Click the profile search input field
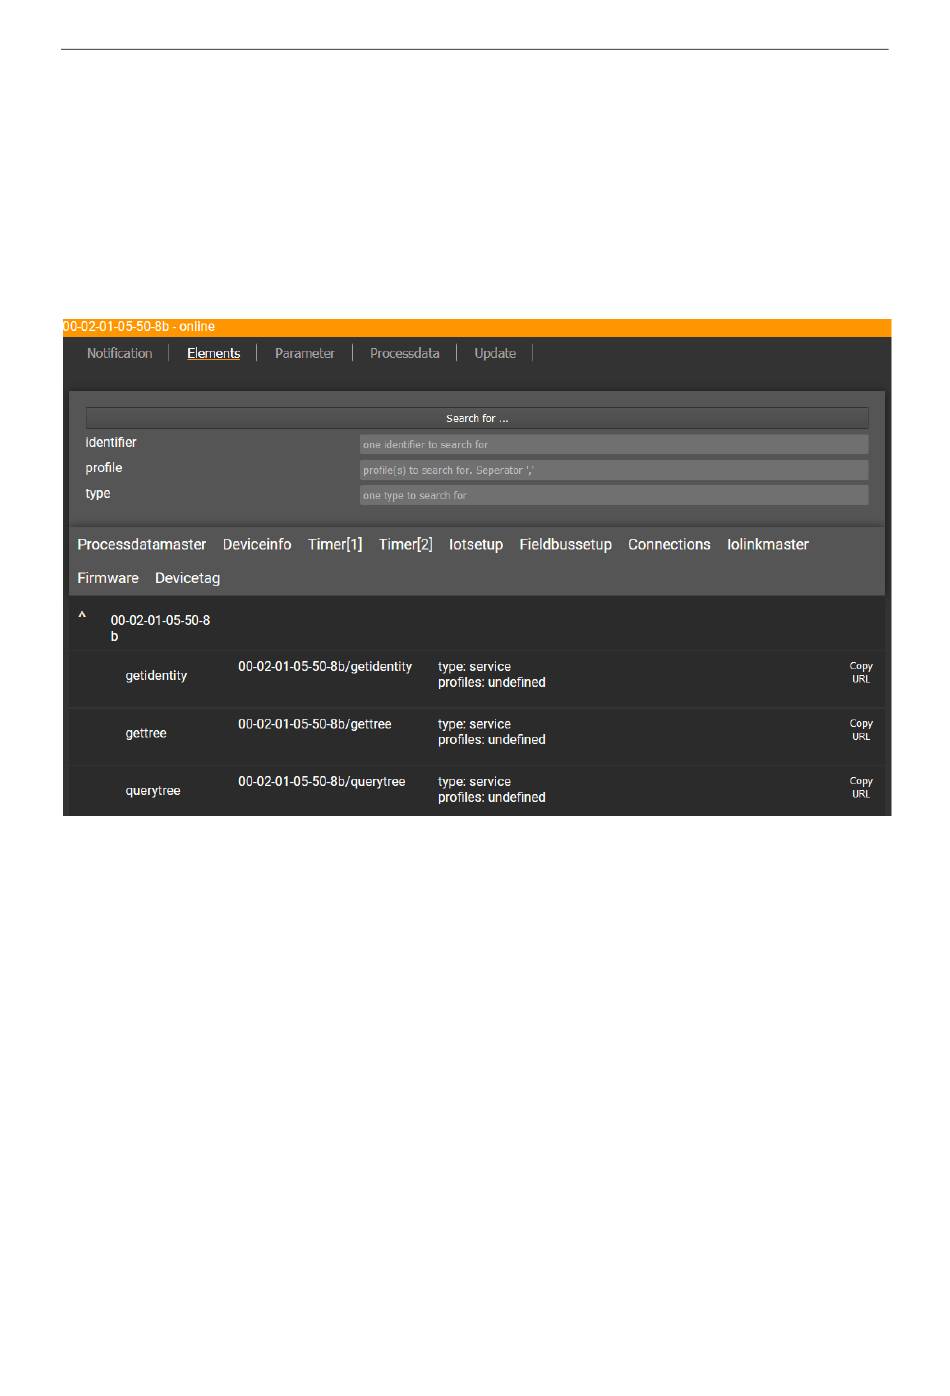Viewport: 950px width, 1396px height. click(x=613, y=470)
